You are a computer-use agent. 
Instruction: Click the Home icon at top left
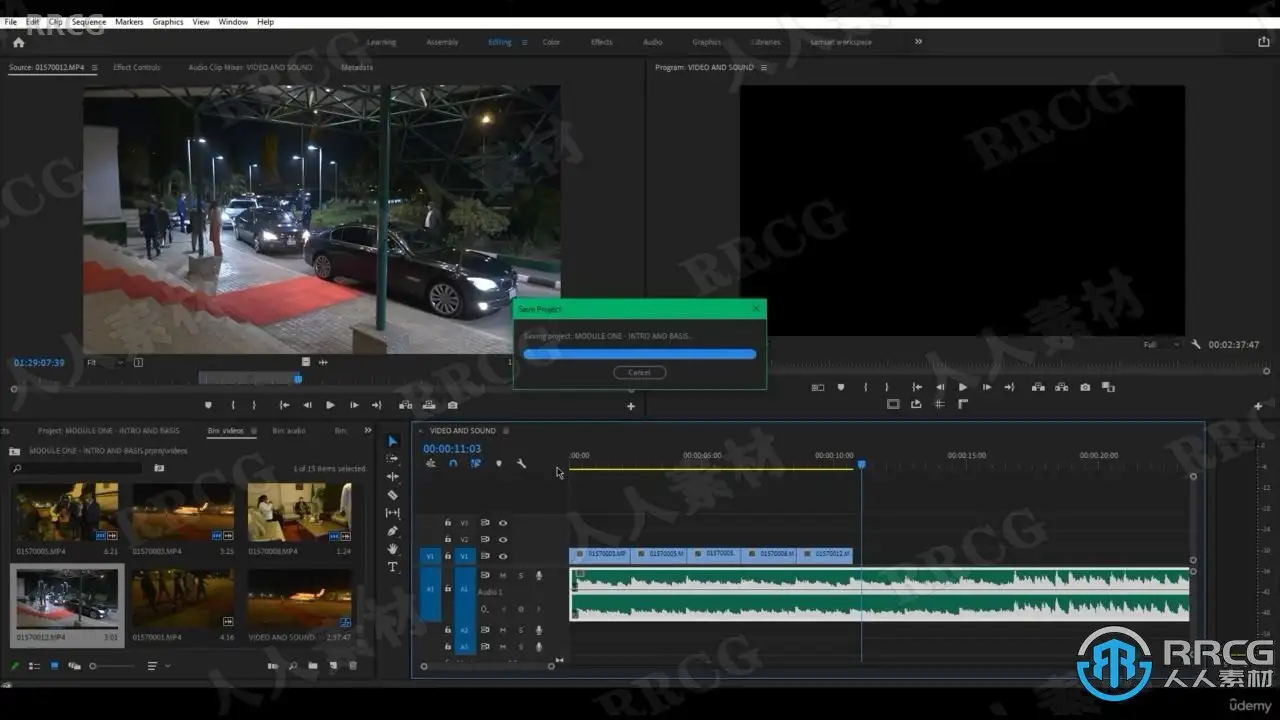pyautogui.click(x=18, y=43)
